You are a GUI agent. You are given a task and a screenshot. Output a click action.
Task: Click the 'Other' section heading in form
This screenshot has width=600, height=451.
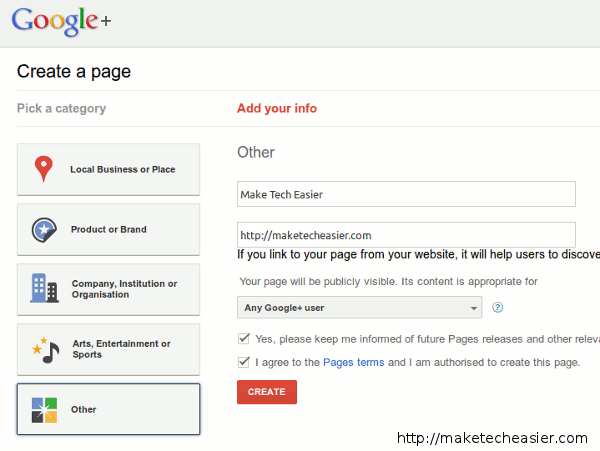click(256, 152)
